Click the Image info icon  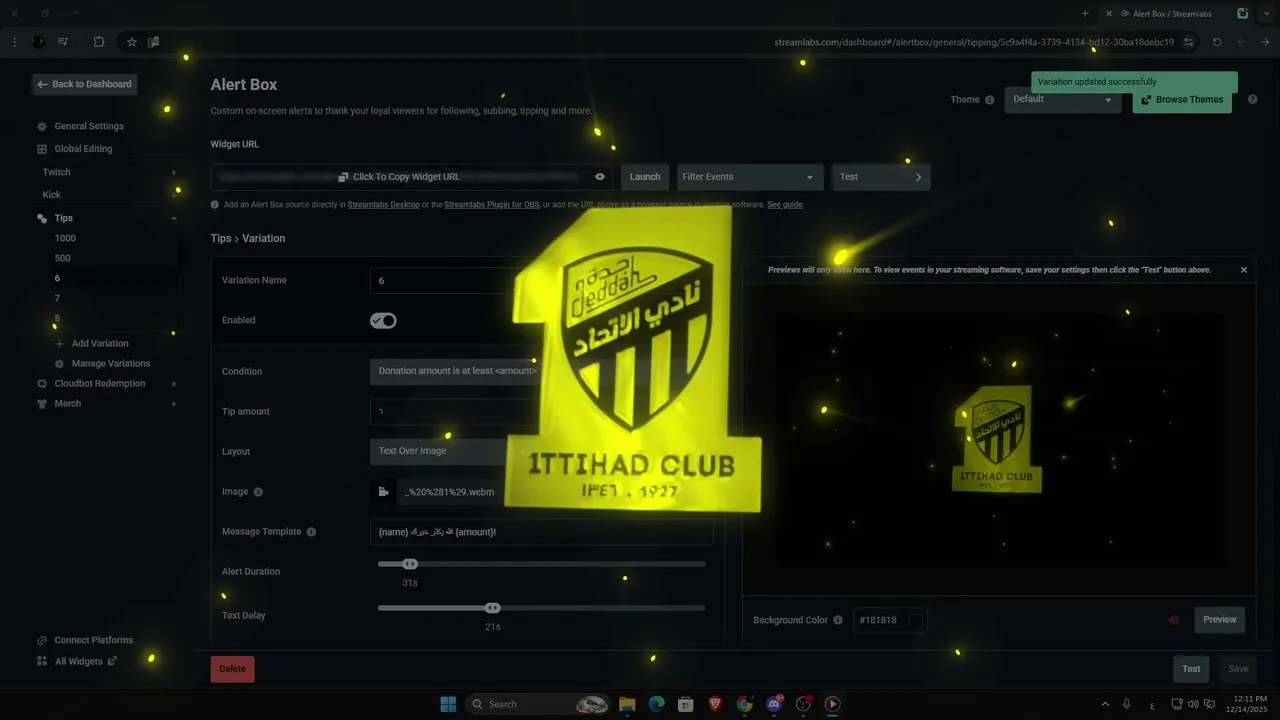pos(258,492)
